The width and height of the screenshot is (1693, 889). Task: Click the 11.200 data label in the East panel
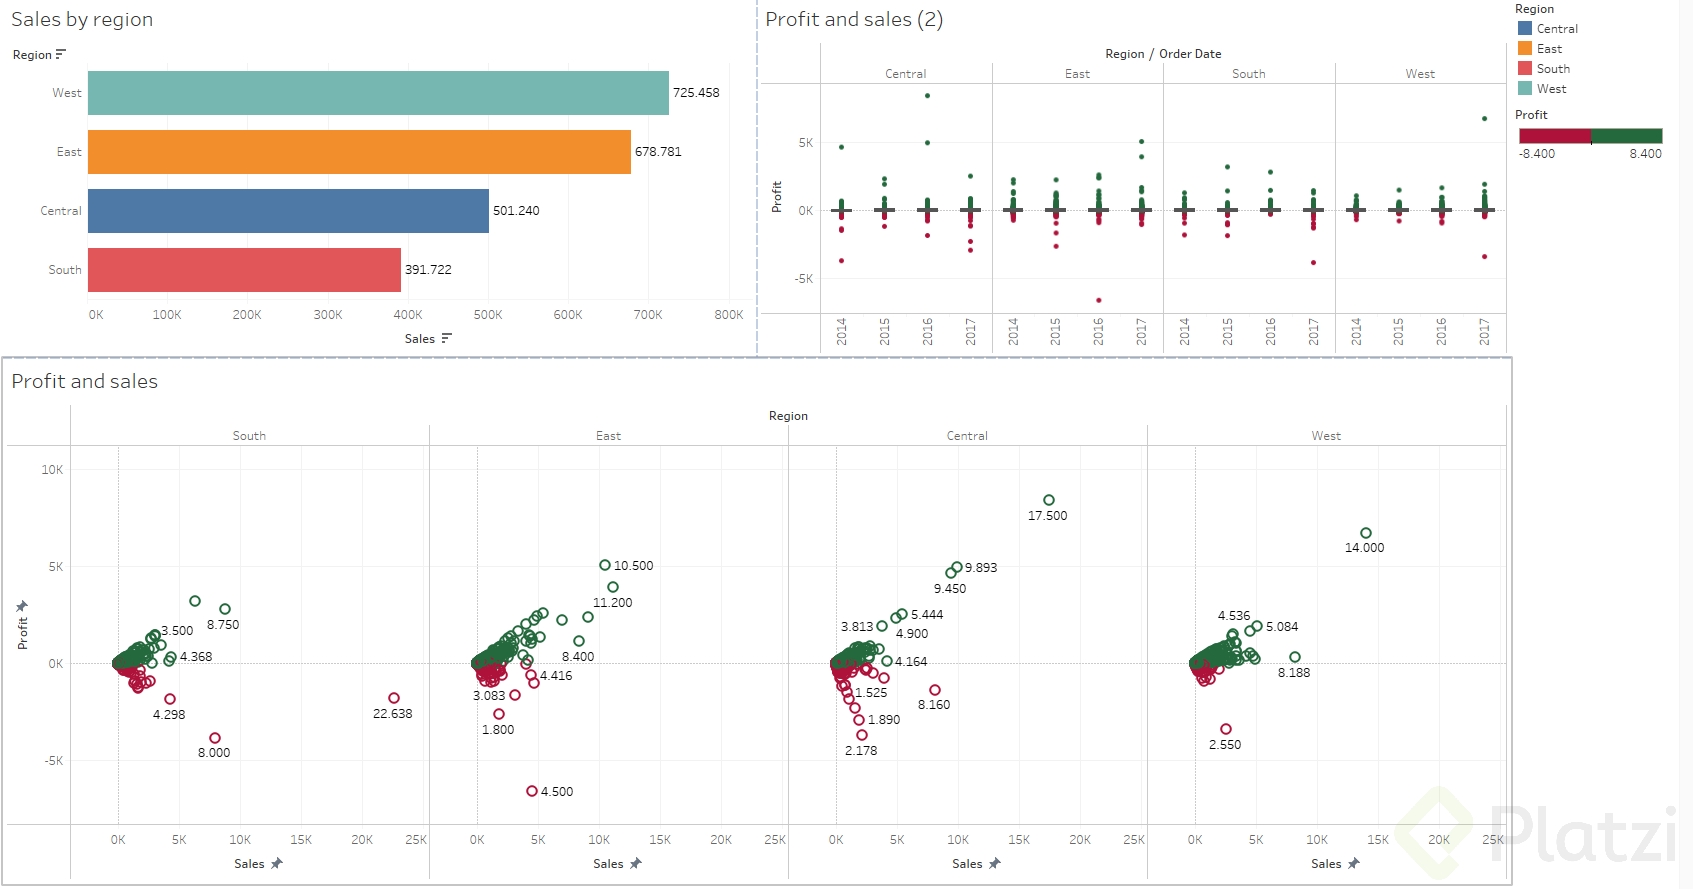pos(612,603)
